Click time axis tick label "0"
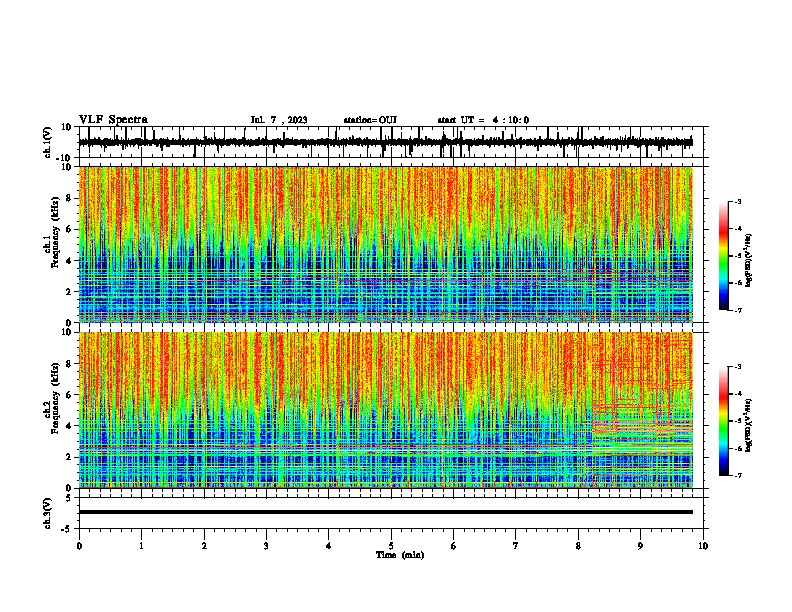 (x=79, y=546)
